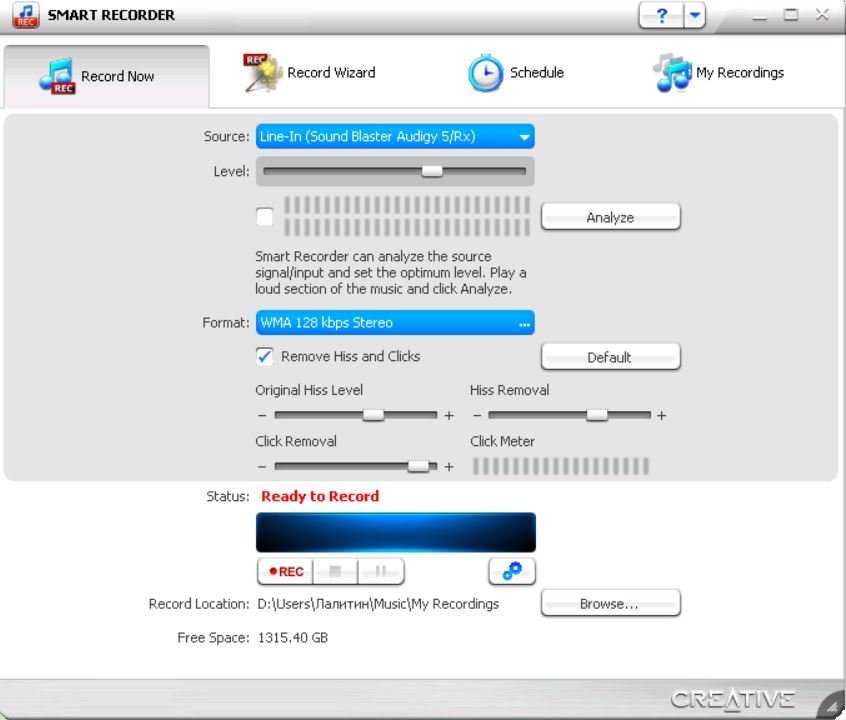Open the dropdown arrow next to Help
Screen dimensions: 846x720
point(695,15)
